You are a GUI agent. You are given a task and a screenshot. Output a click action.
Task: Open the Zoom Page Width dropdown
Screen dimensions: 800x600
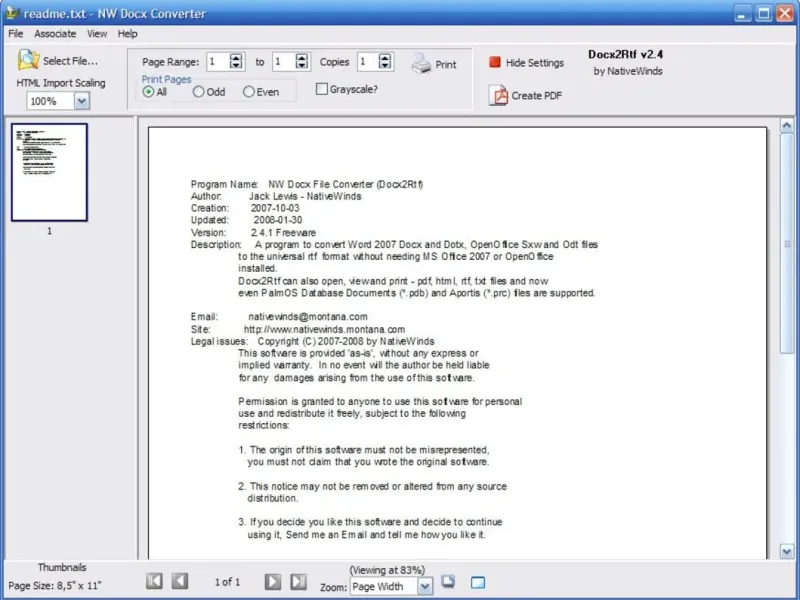(x=424, y=586)
